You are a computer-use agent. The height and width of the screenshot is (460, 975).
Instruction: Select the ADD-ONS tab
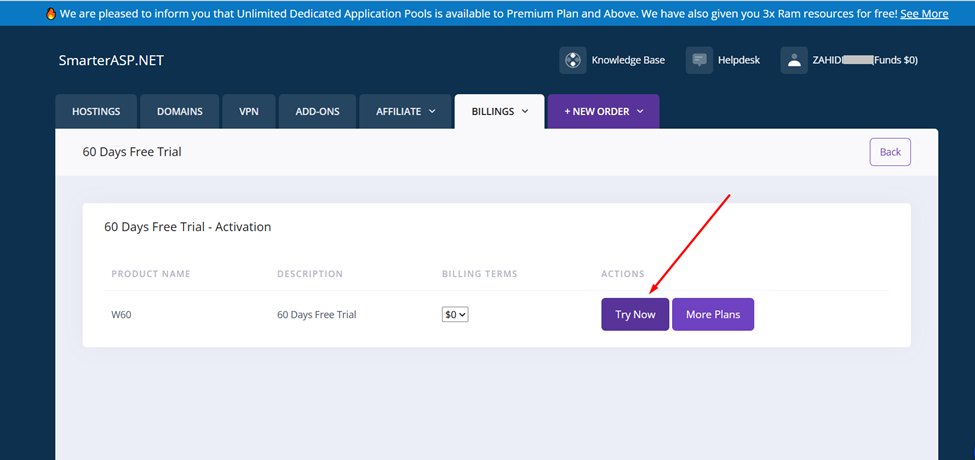(318, 112)
